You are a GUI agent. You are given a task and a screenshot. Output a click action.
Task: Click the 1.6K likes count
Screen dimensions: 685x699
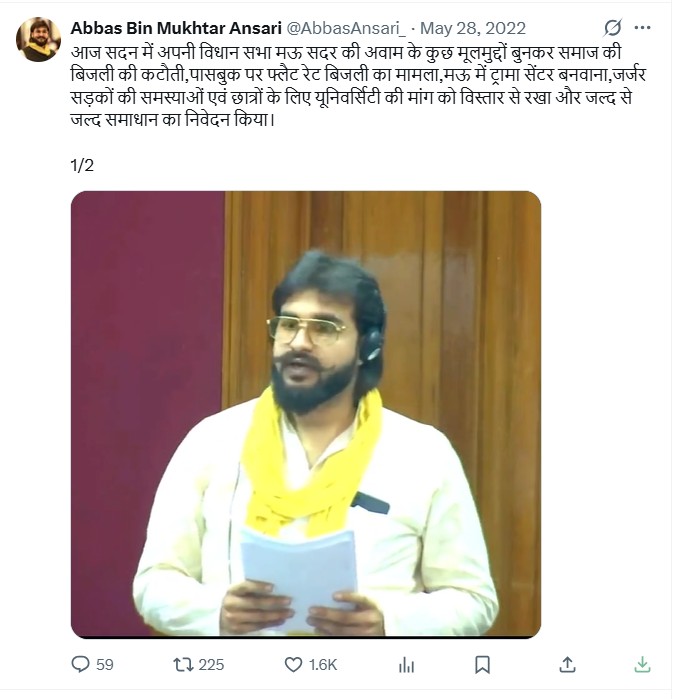click(323, 665)
